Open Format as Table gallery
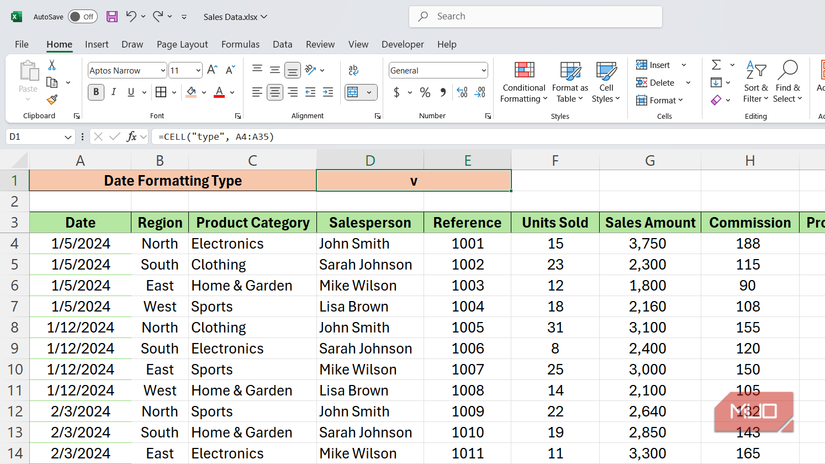Screen dimensions: 825x464 click(x=570, y=82)
